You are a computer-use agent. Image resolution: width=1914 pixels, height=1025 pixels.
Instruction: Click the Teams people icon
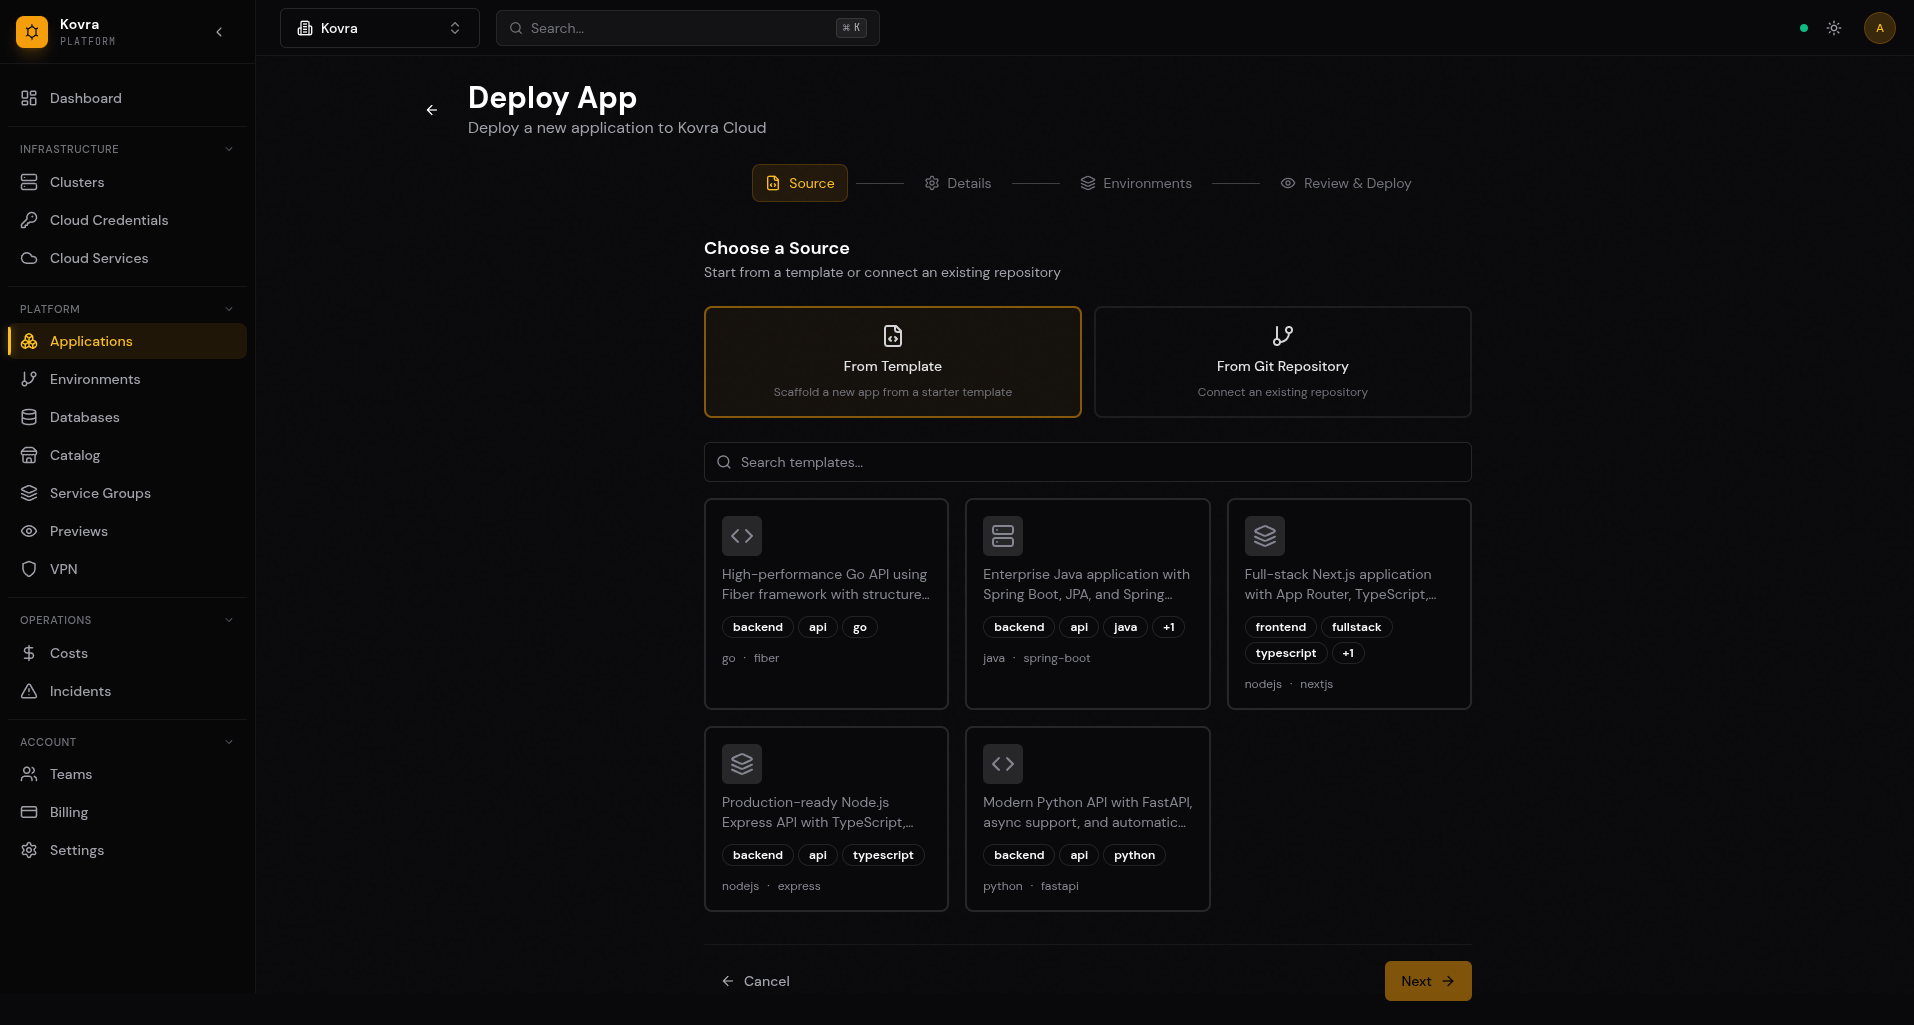[x=29, y=774]
